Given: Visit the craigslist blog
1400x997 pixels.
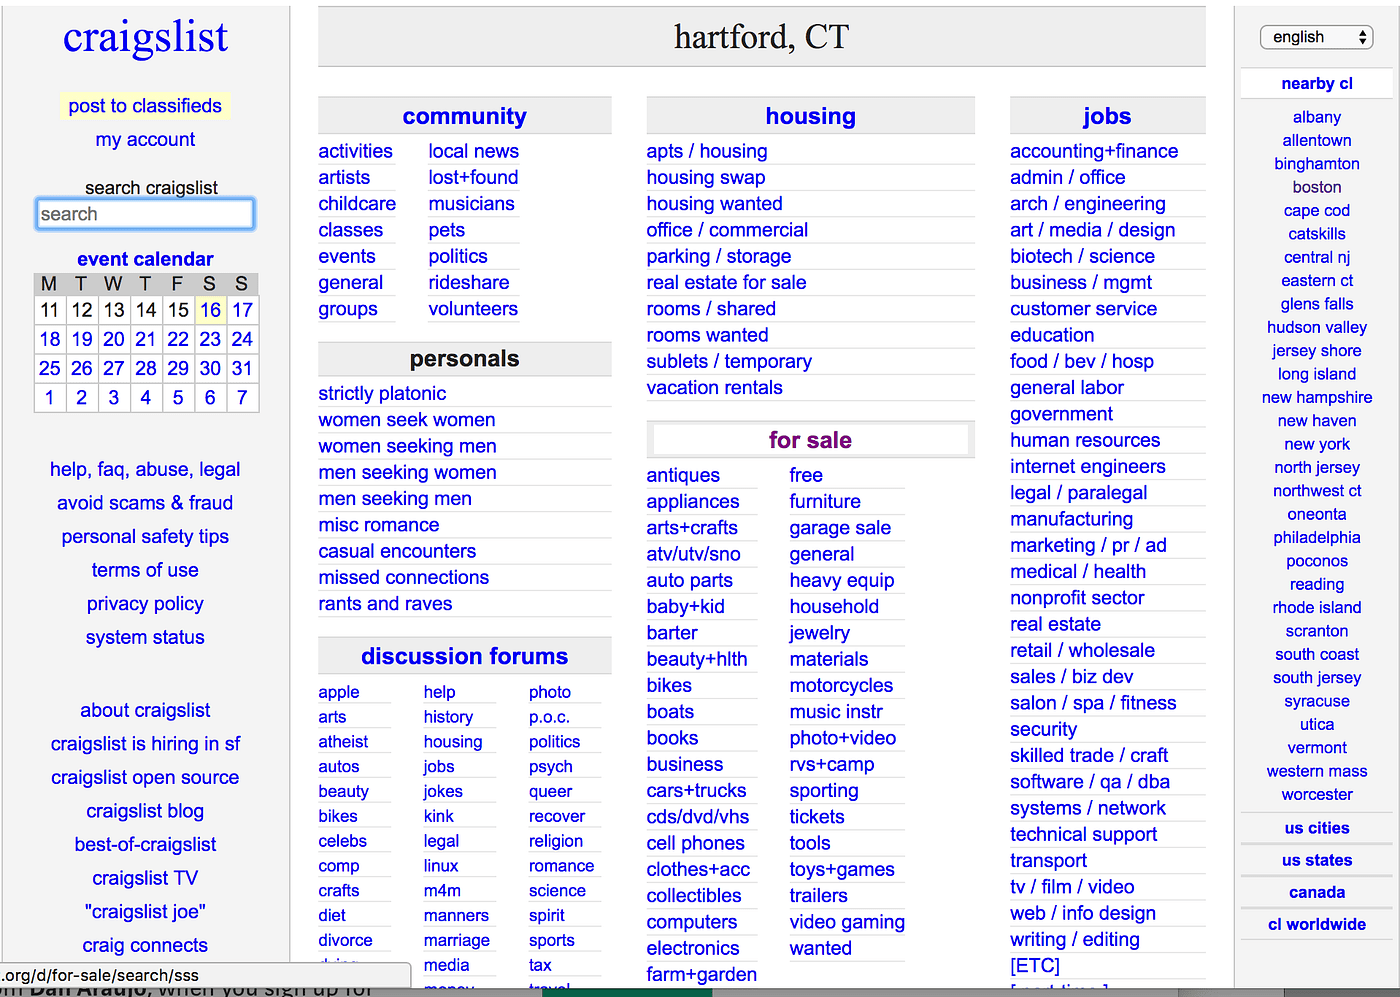Looking at the screenshot, I should click(145, 811).
